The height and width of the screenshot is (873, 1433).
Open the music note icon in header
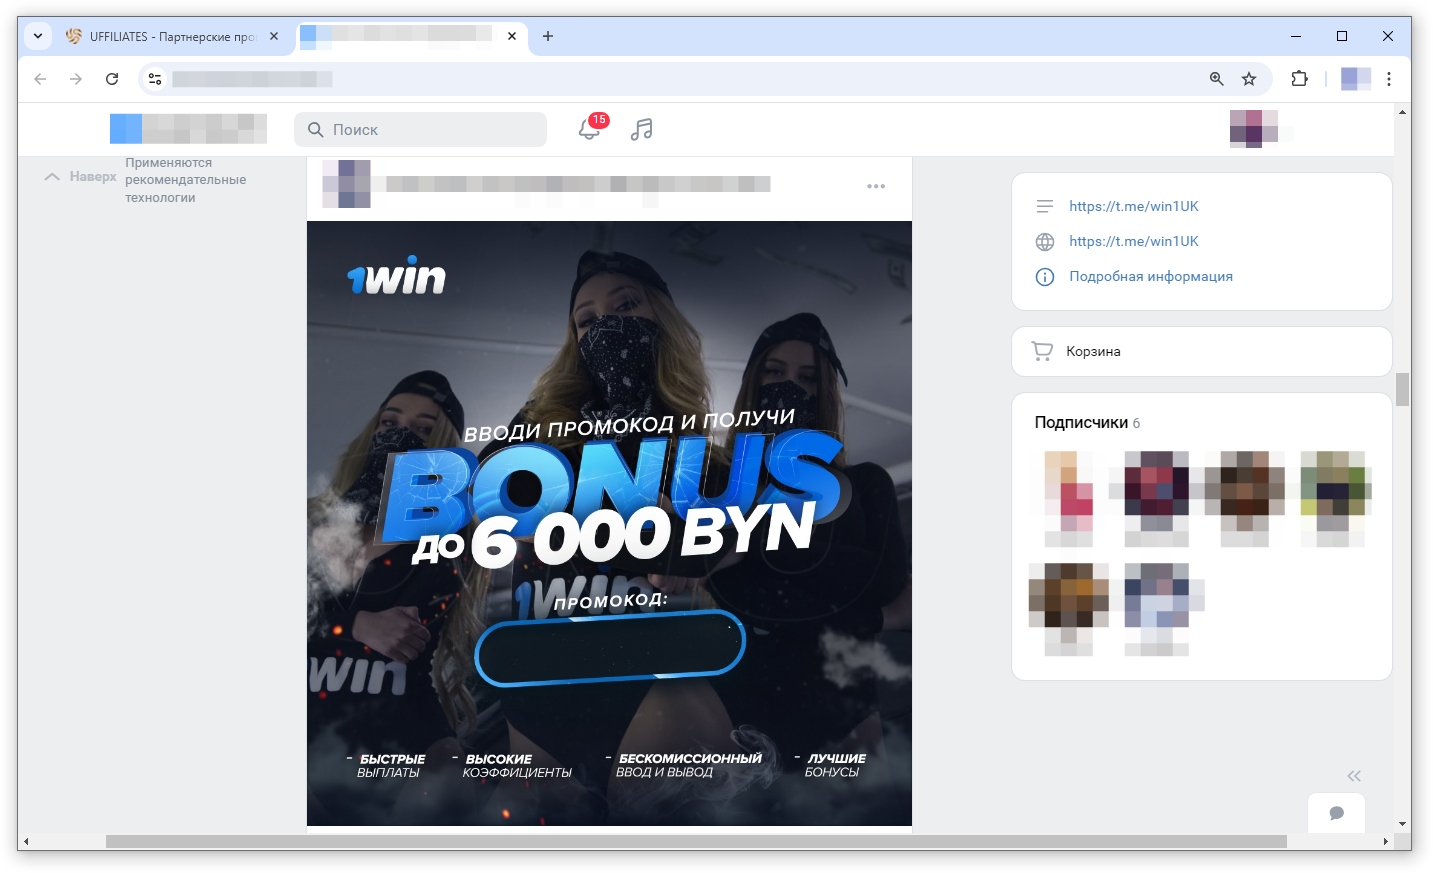[x=642, y=129]
